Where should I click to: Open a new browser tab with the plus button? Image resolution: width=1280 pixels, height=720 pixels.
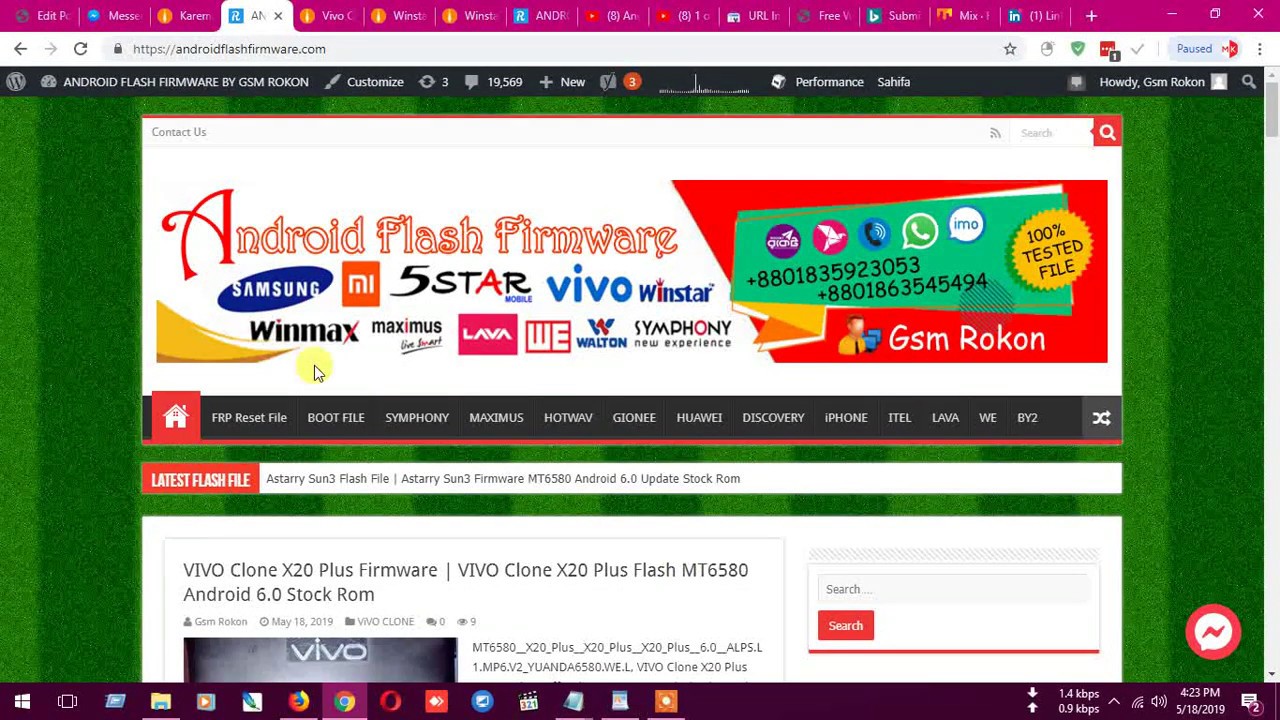(x=1091, y=16)
